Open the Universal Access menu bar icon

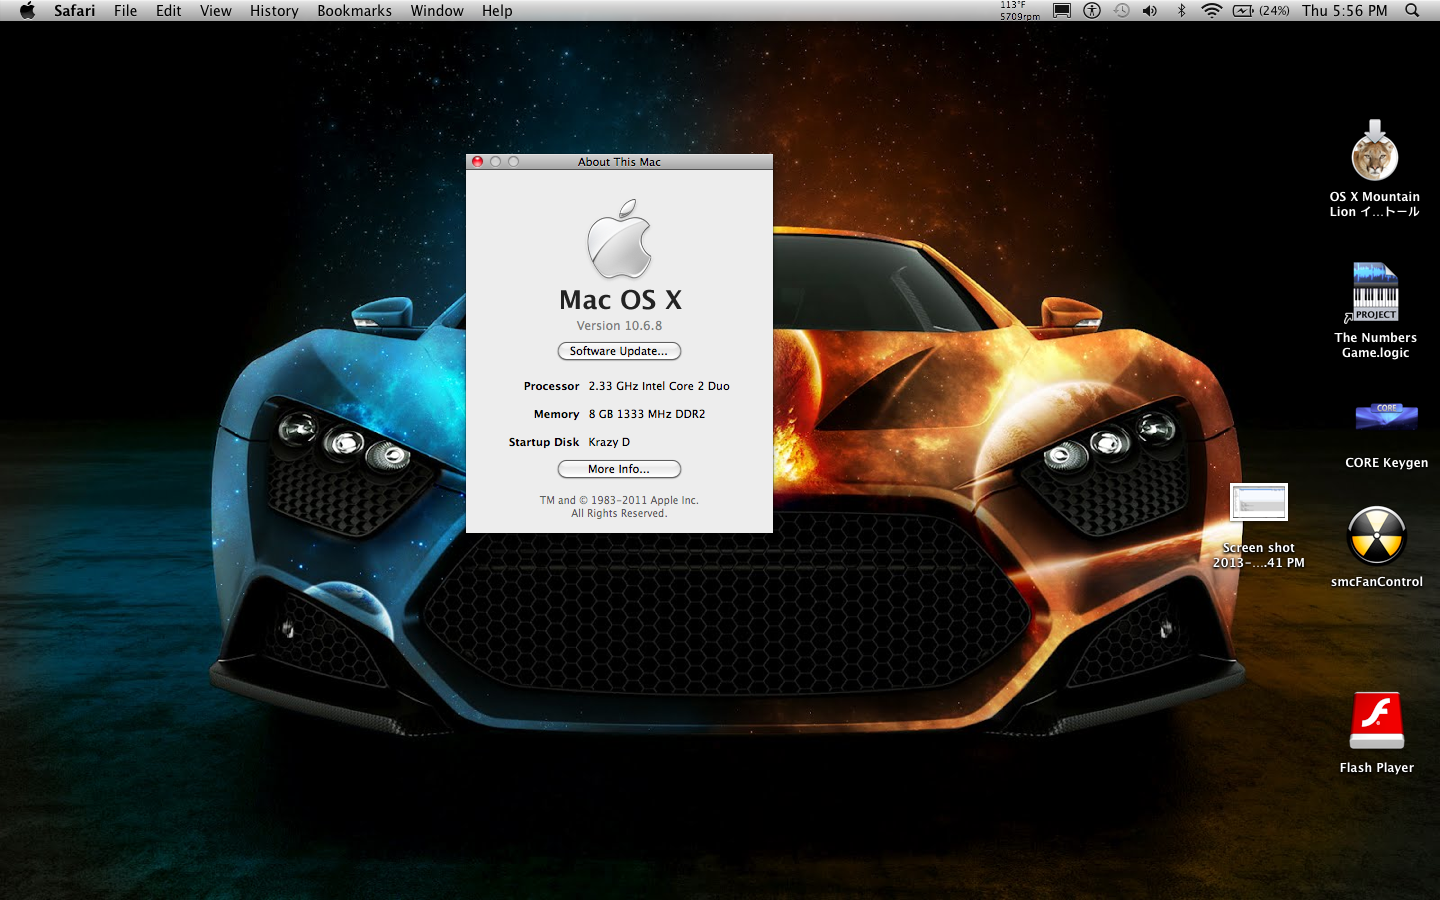click(x=1092, y=11)
